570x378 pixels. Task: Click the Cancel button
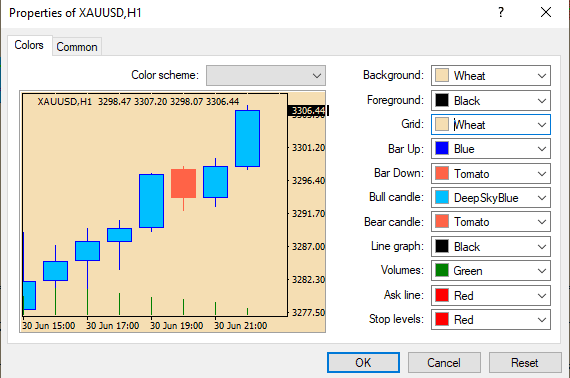[444, 362]
